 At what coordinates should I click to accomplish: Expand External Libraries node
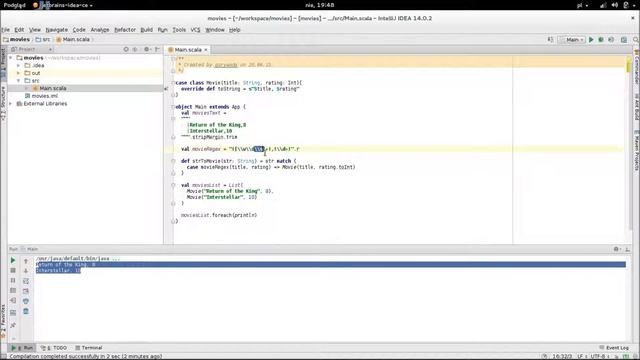pos(11,104)
